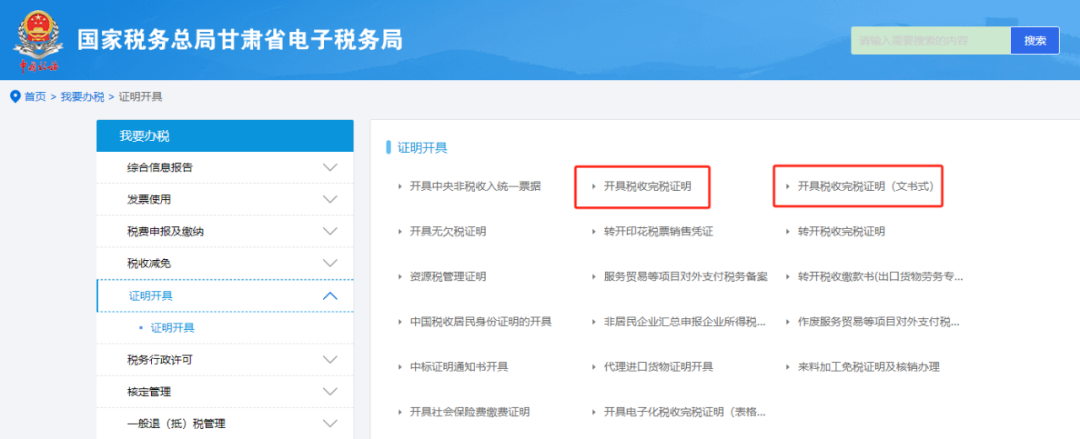1080x439 pixels.
Task: Click the 我要办税 sidebar header
Action: point(225,136)
